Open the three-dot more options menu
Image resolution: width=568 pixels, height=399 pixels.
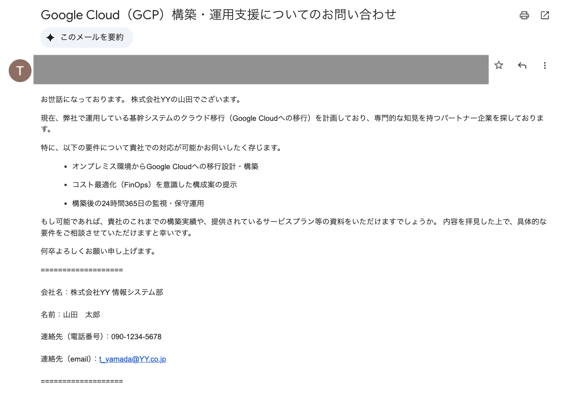tap(544, 66)
